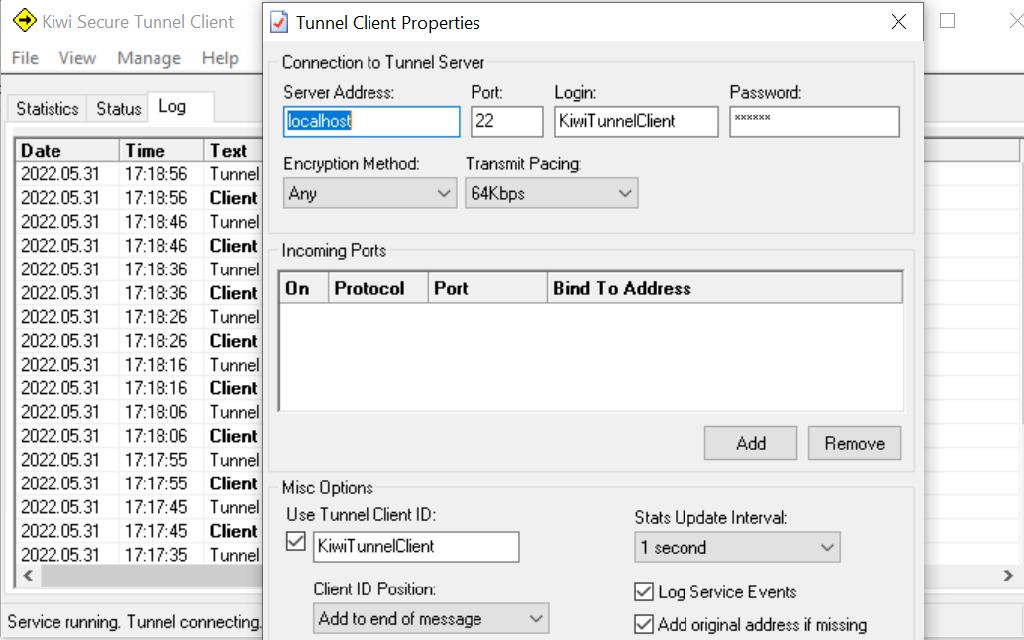This screenshot has height=640, width=1024.
Task: Open the Manage menu
Action: click(149, 58)
